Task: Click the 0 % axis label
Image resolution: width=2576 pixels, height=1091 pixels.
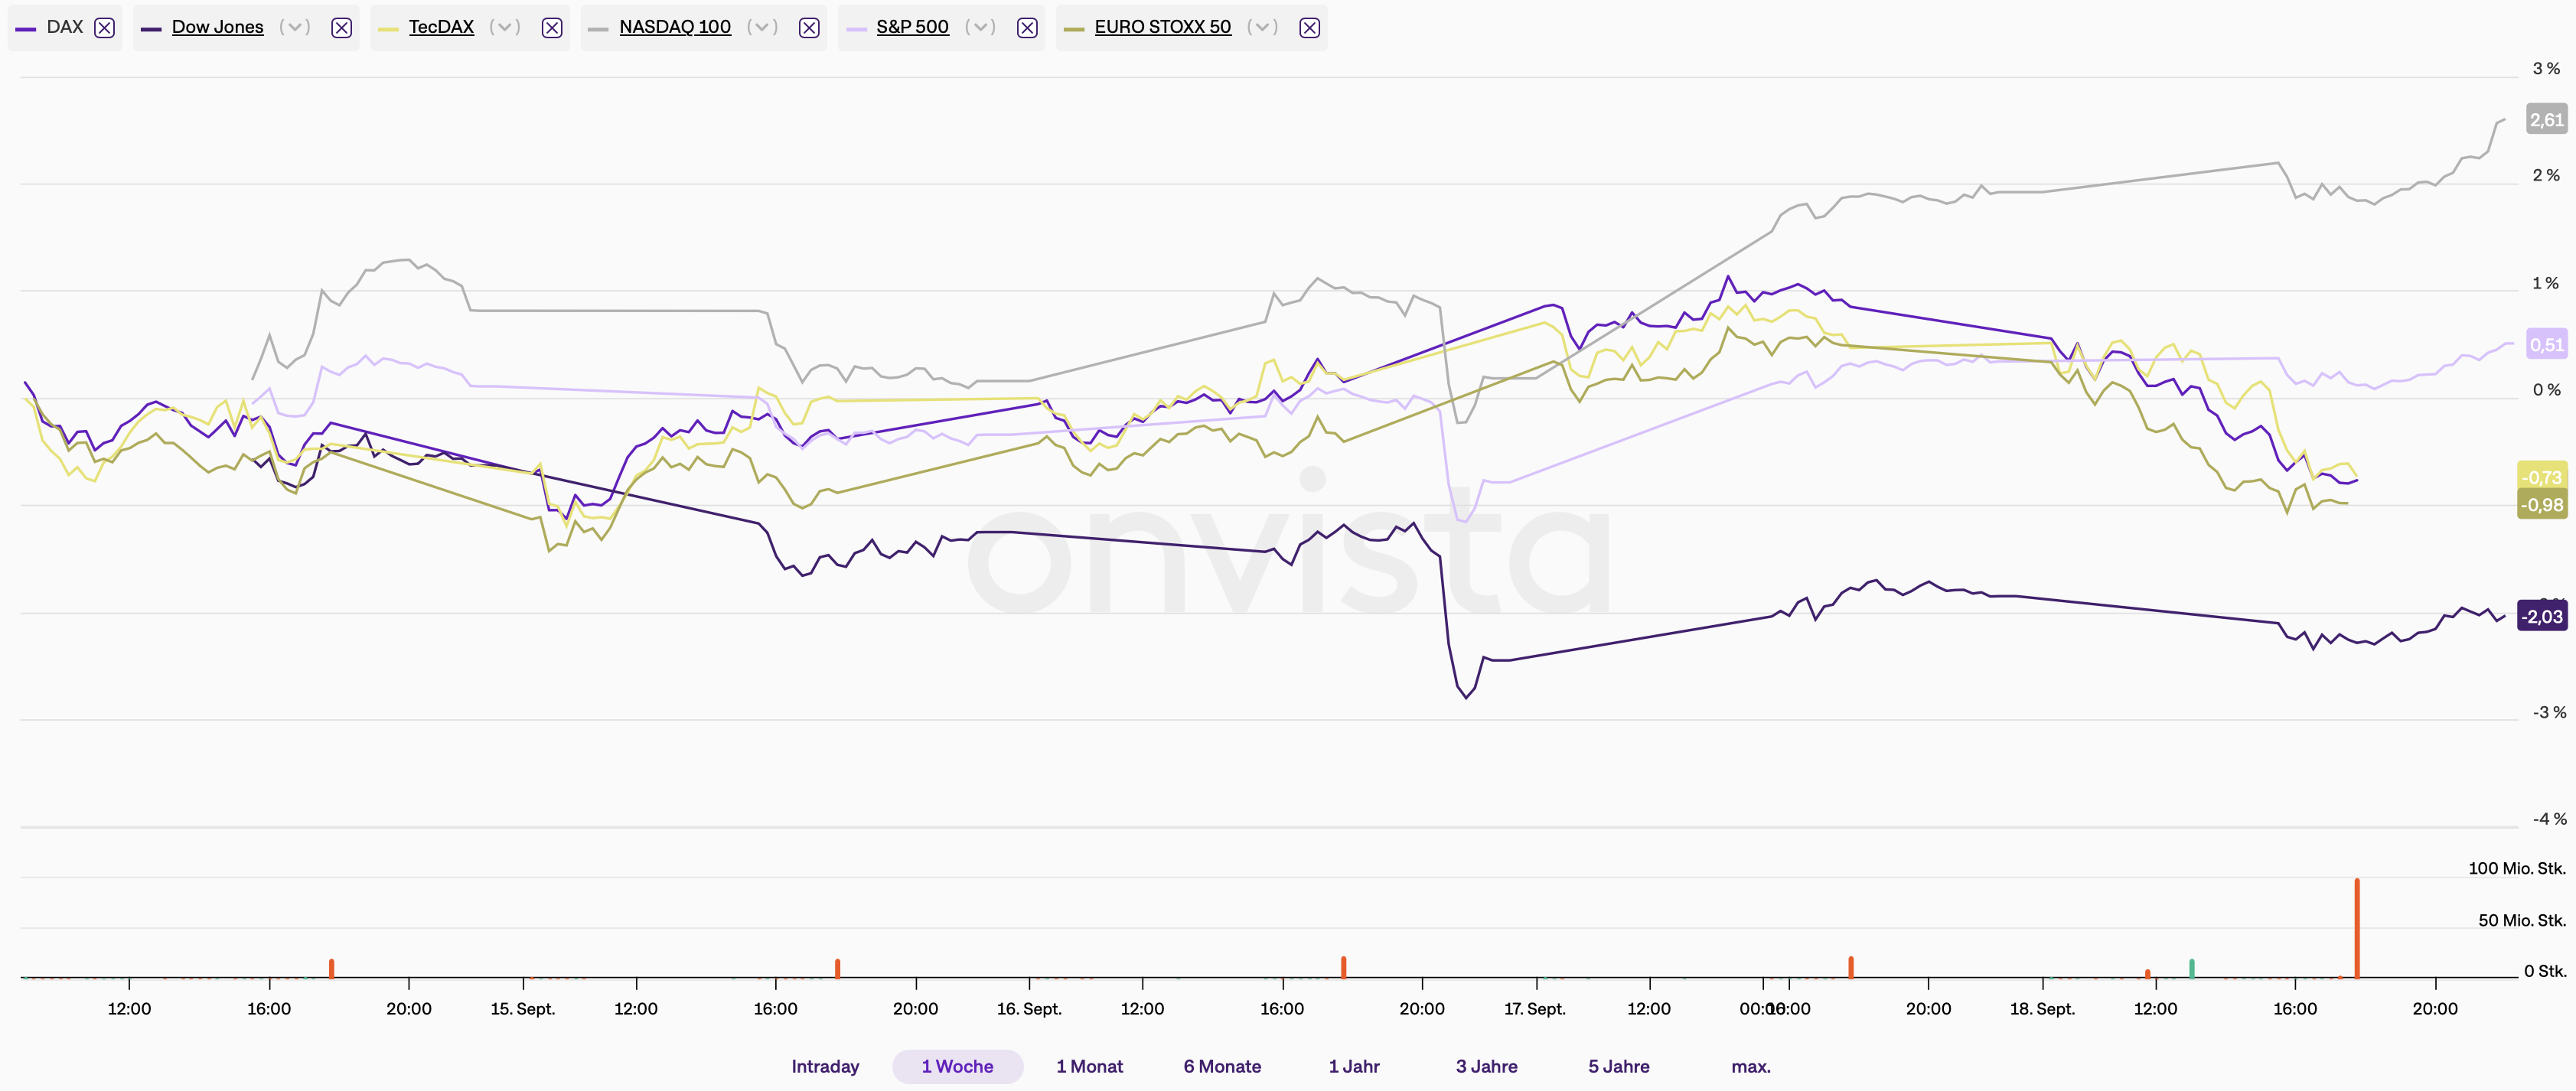Action: [2546, 390]
